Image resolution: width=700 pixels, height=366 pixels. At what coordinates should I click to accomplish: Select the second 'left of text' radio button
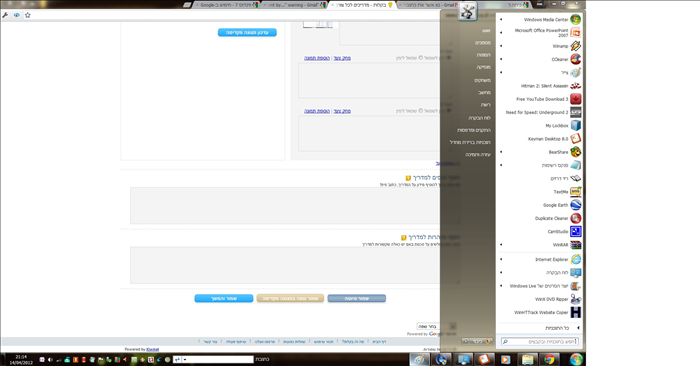[421, 111]
